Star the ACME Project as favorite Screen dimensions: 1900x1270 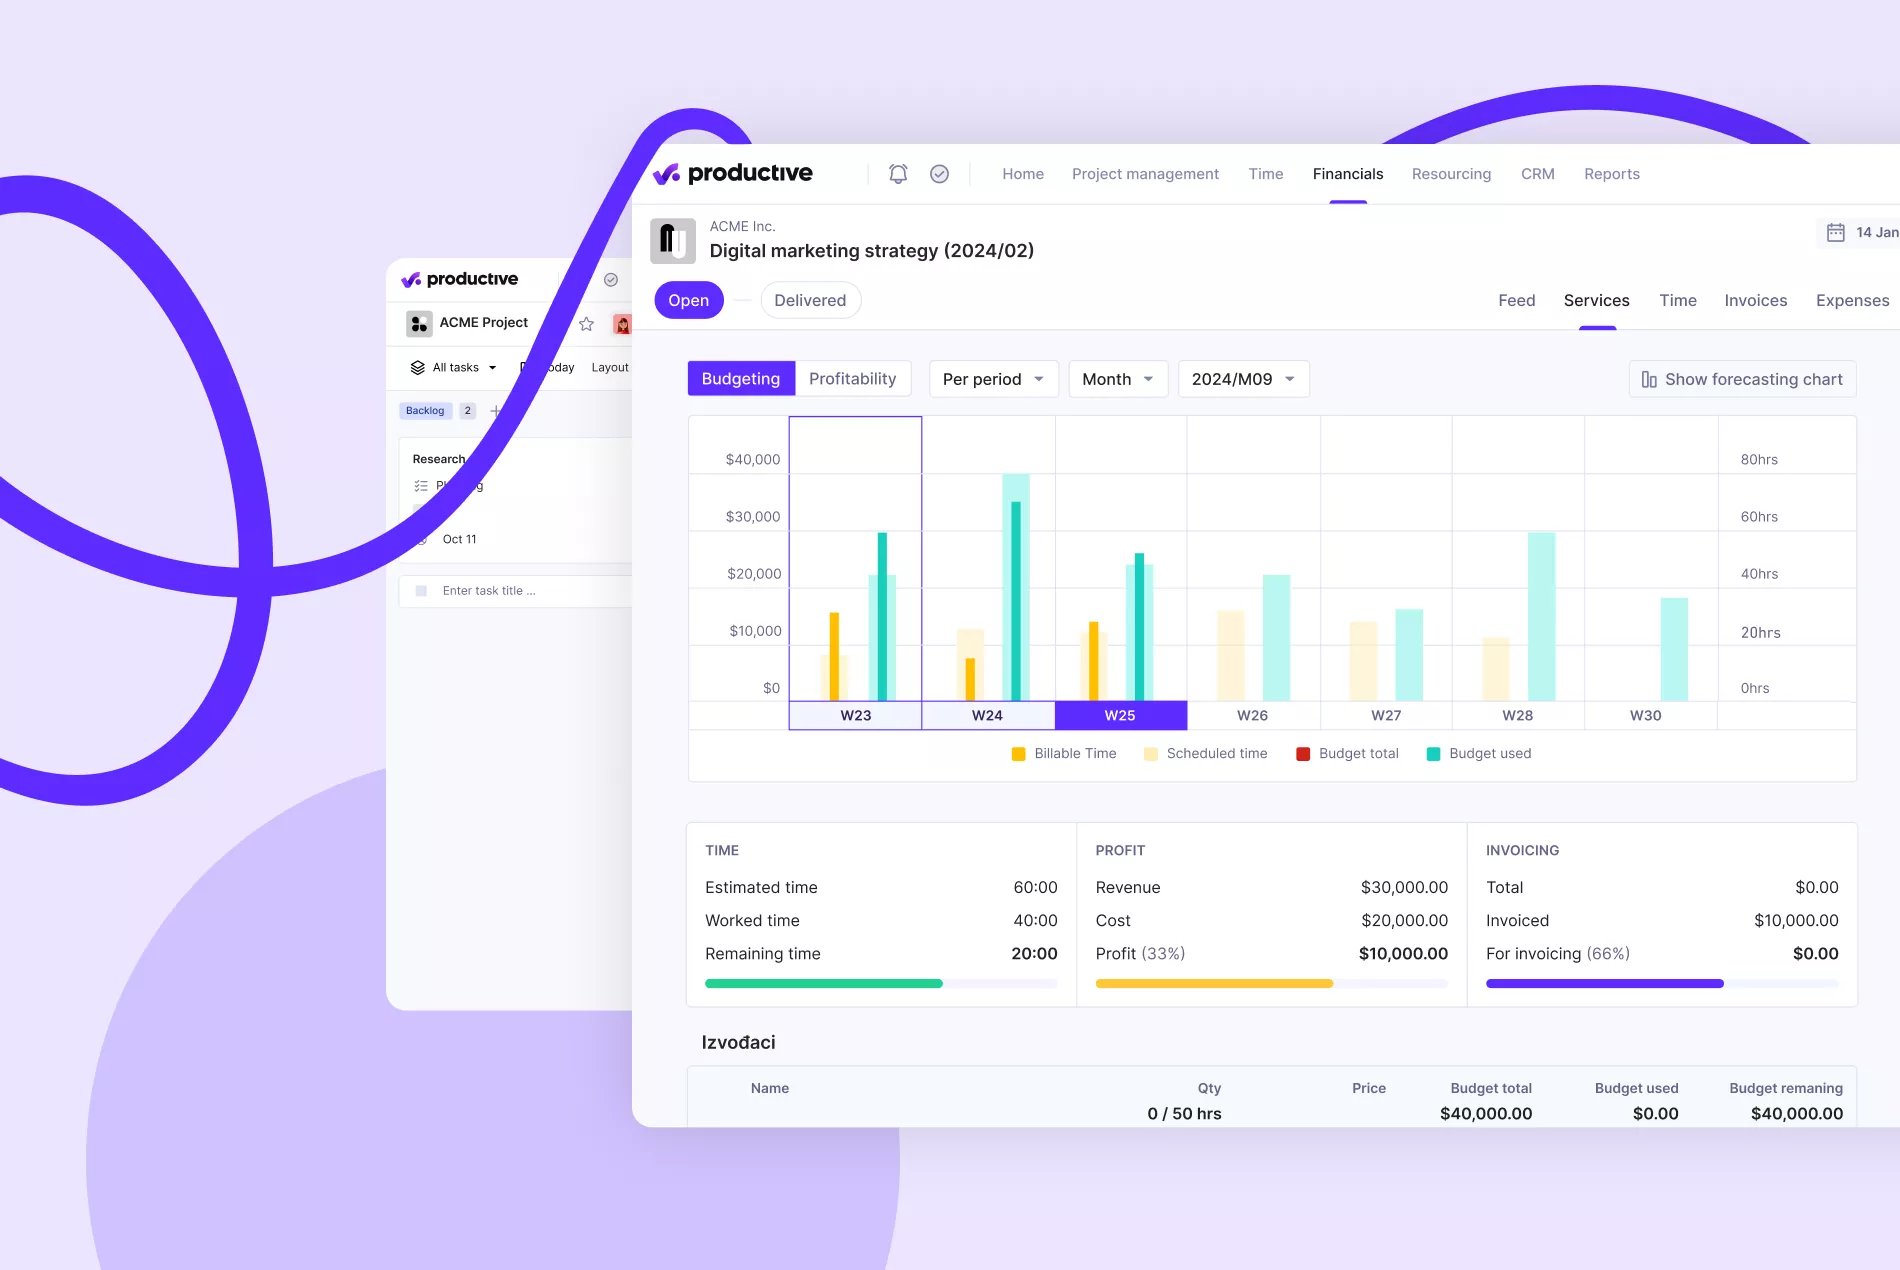coord(587,323)
